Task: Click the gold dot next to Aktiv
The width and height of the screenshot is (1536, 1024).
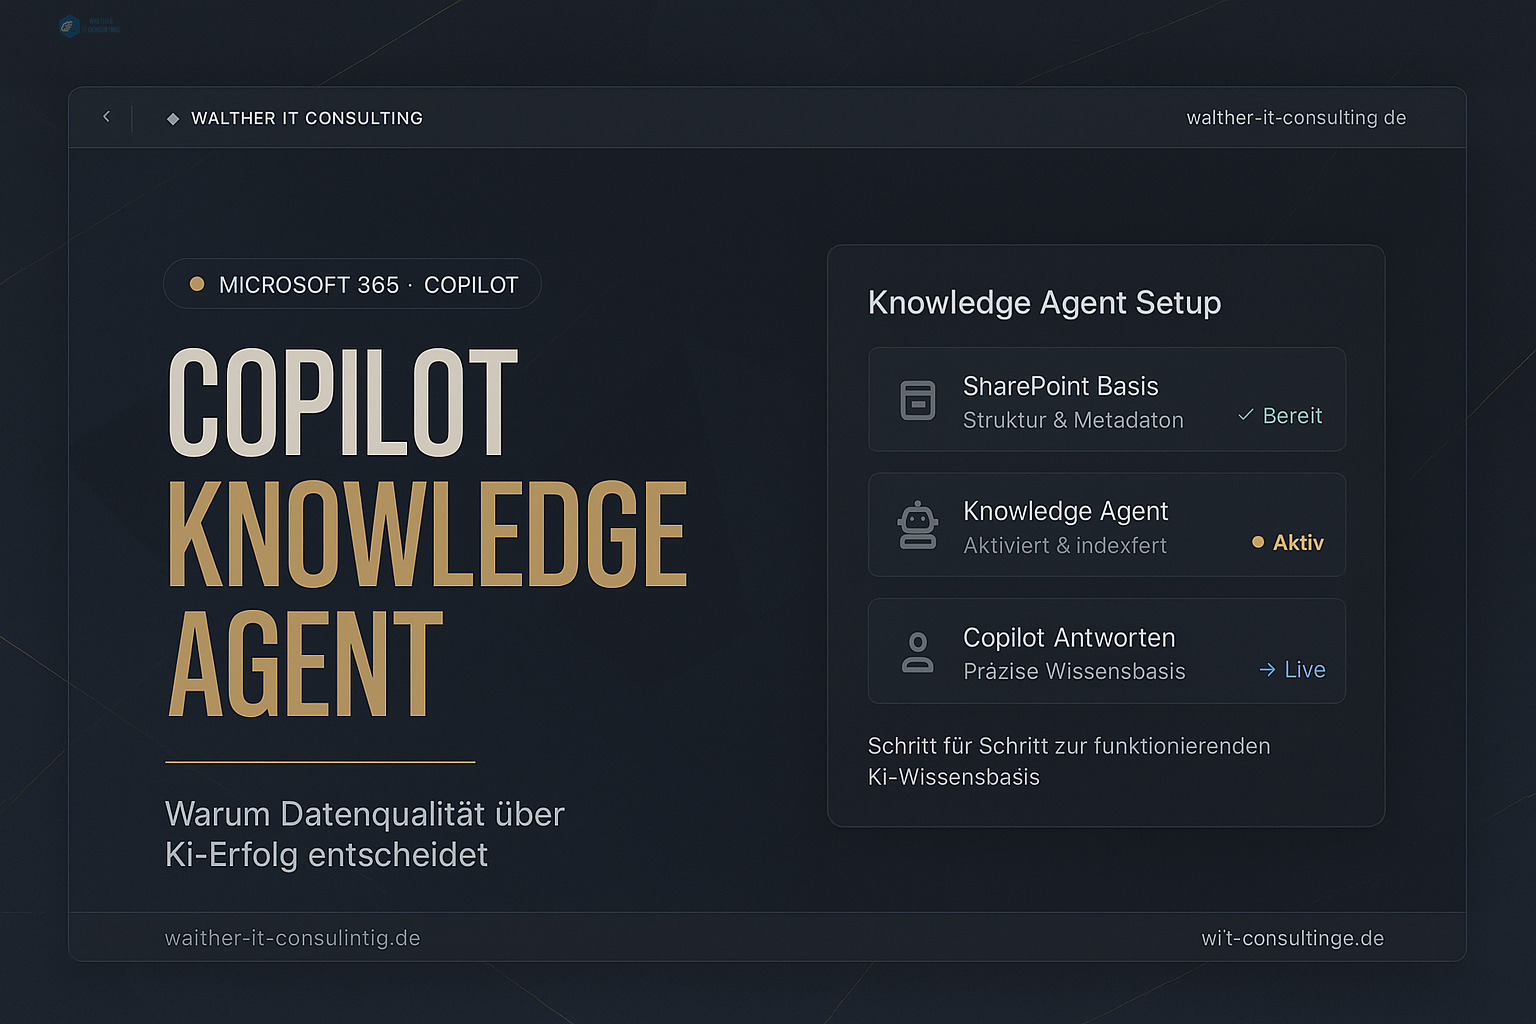Action: point(1258,542)
